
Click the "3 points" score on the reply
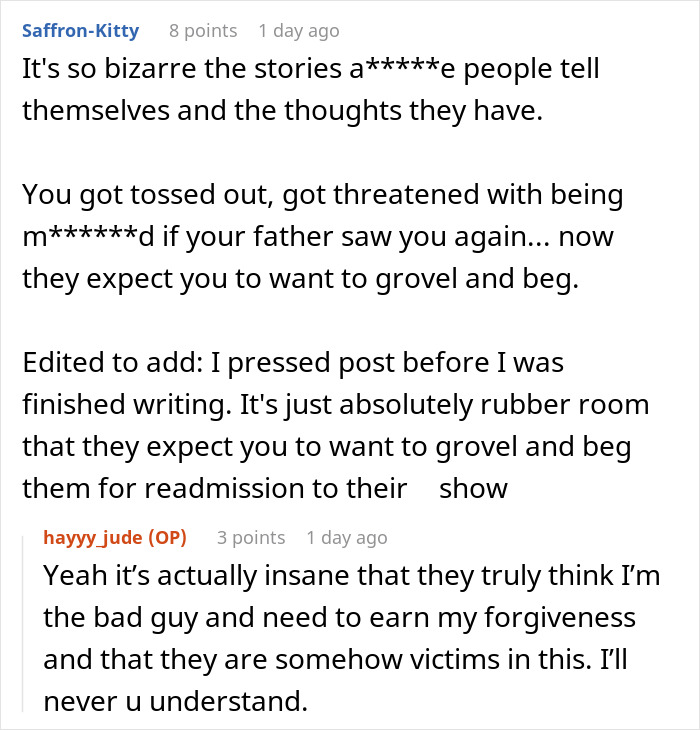(250, 538)
